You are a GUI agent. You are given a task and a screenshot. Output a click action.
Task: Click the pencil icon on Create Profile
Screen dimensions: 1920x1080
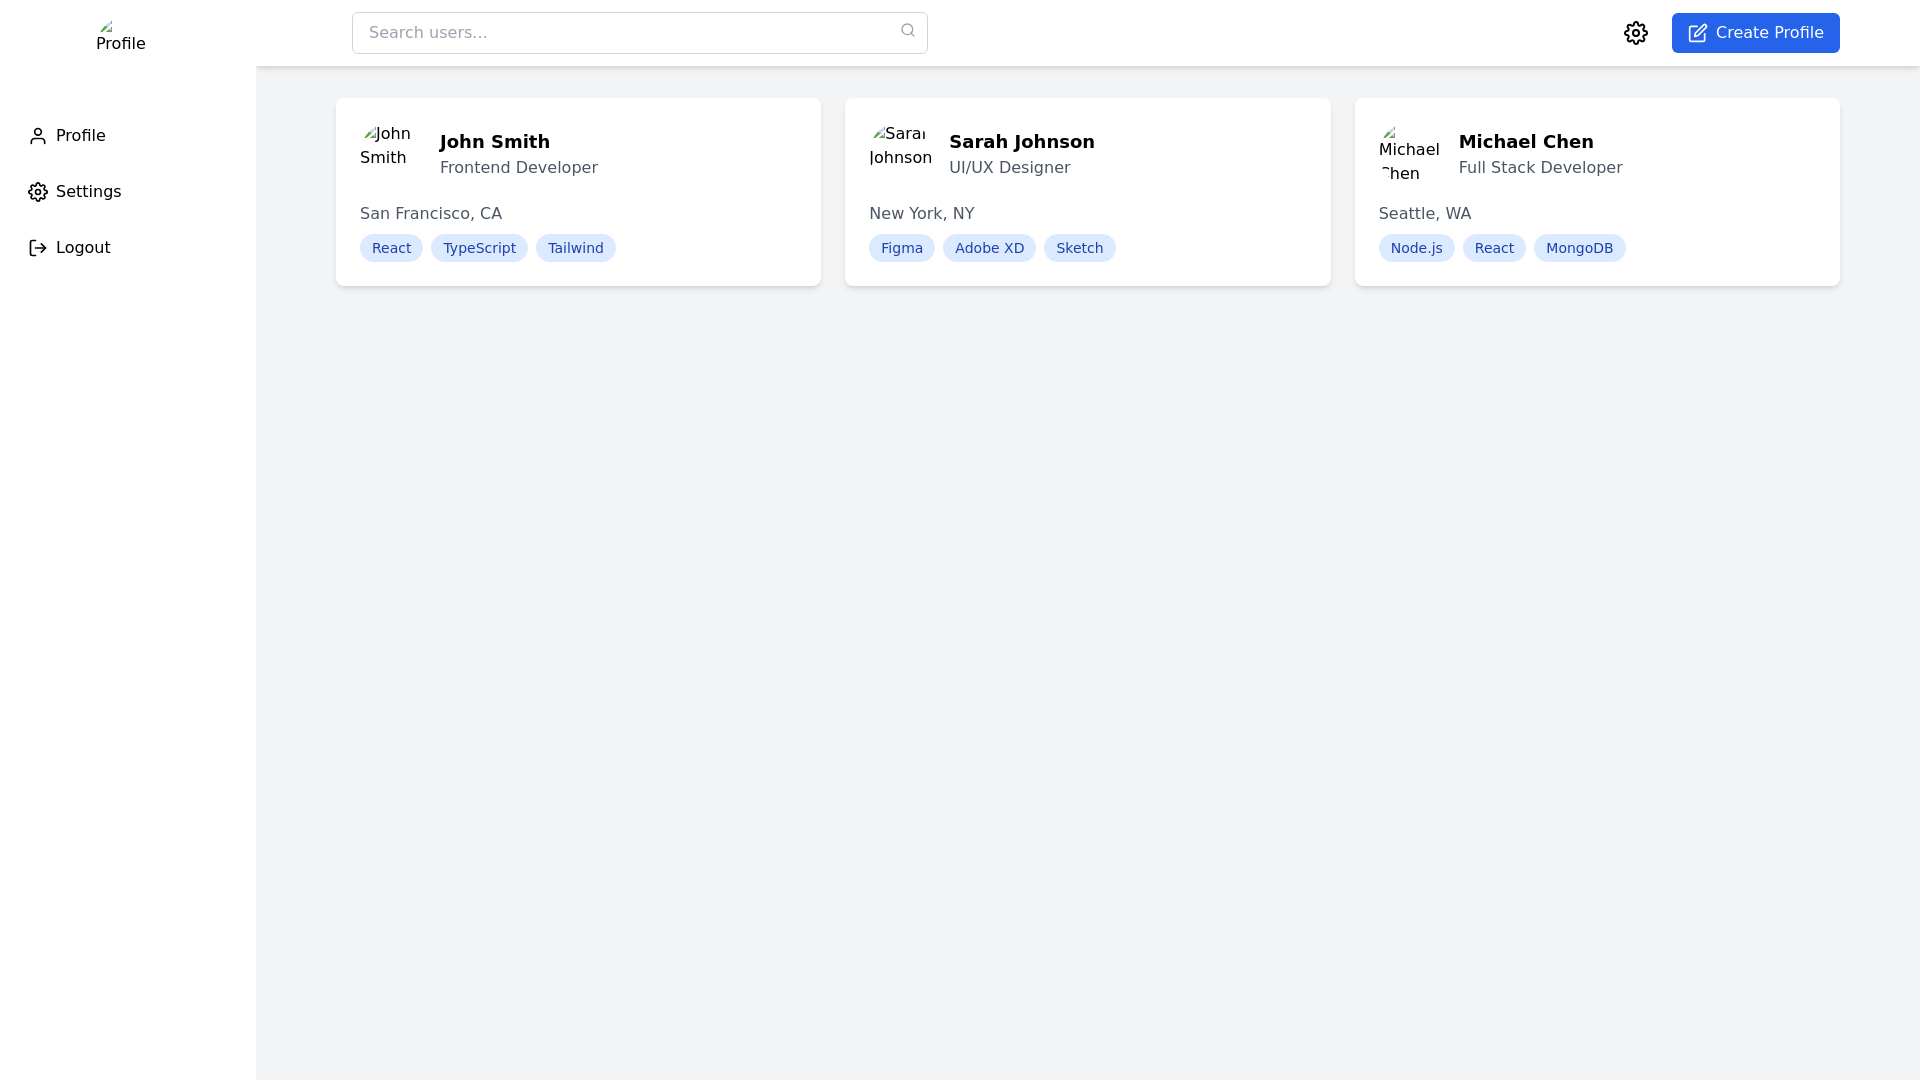[x=1698, y=33]
